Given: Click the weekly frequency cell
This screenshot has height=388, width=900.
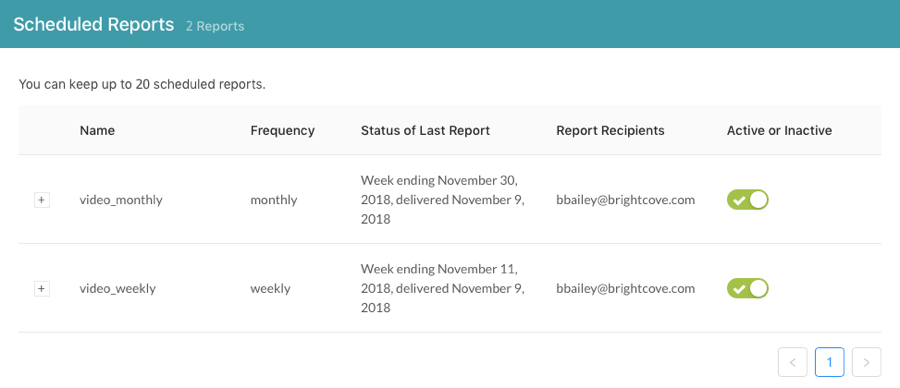Looking at the screenshot, I should tap(270, 289).
